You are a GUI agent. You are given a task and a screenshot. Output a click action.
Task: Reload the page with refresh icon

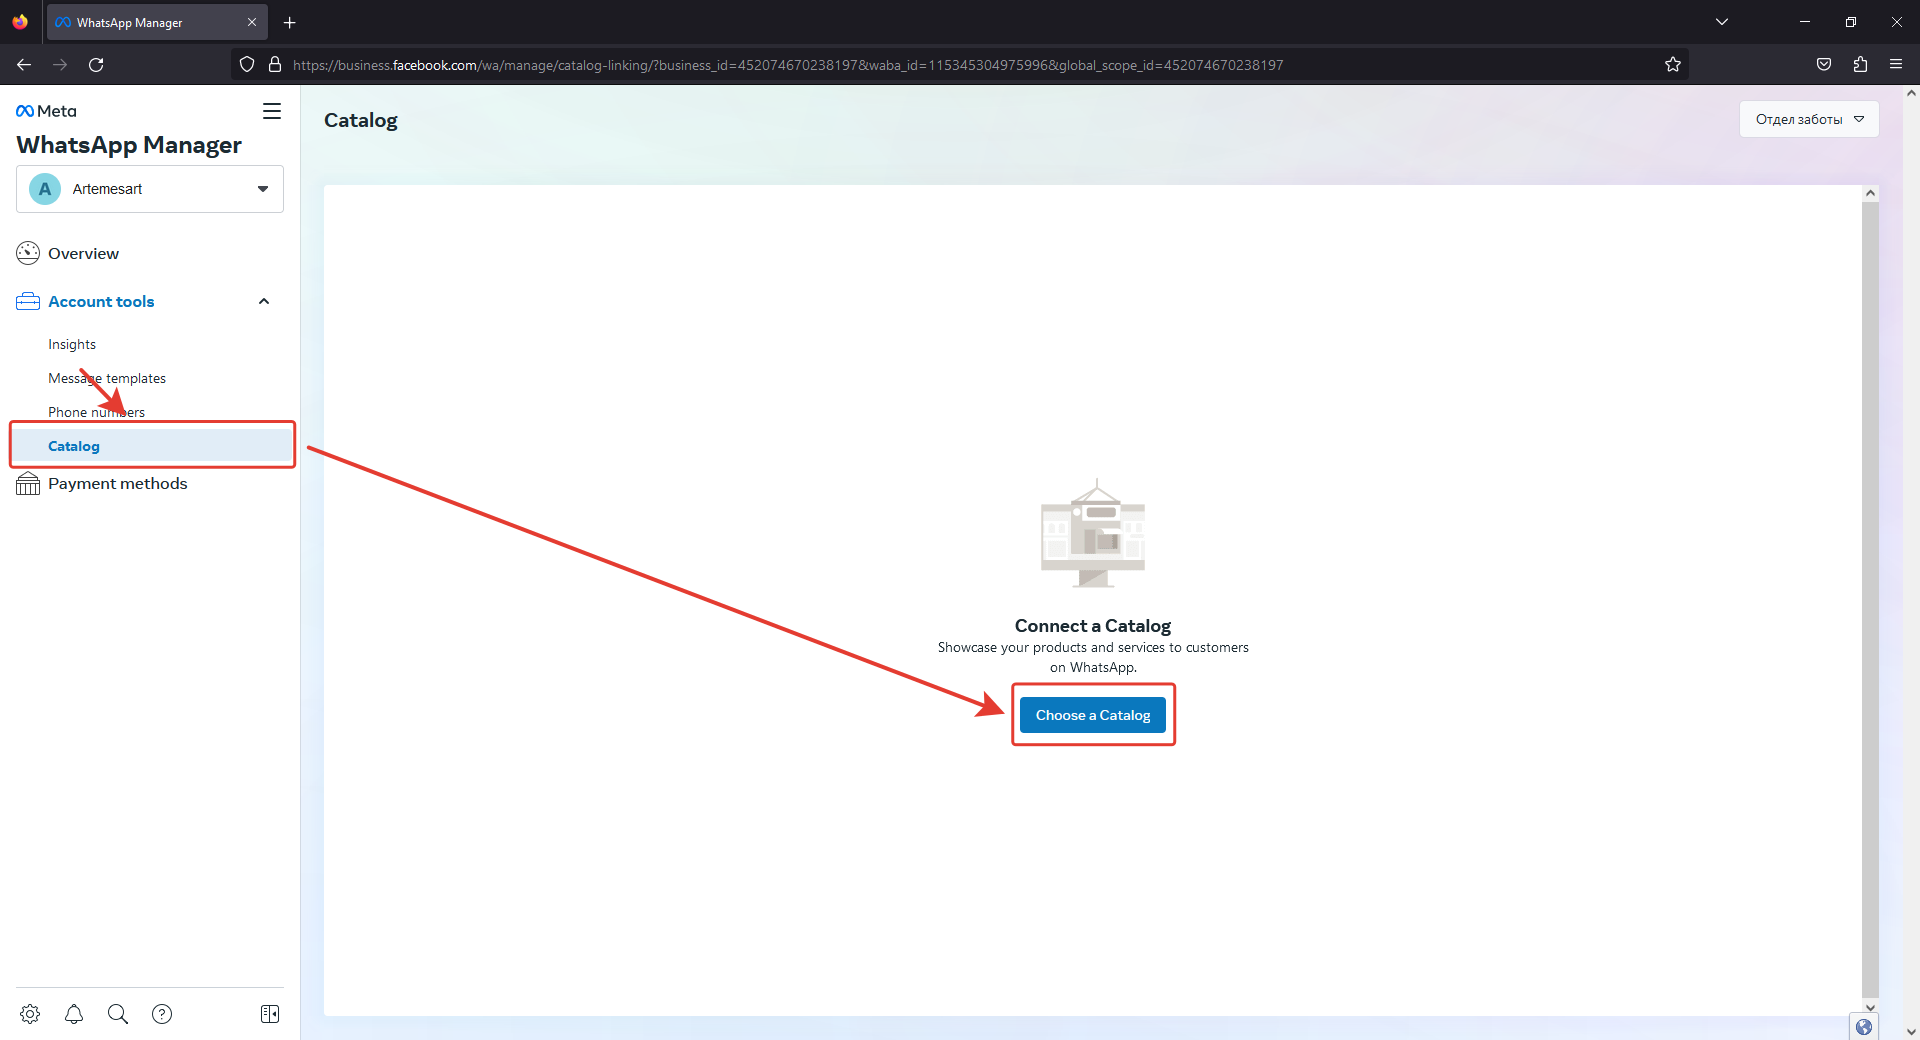coord(96,64)
